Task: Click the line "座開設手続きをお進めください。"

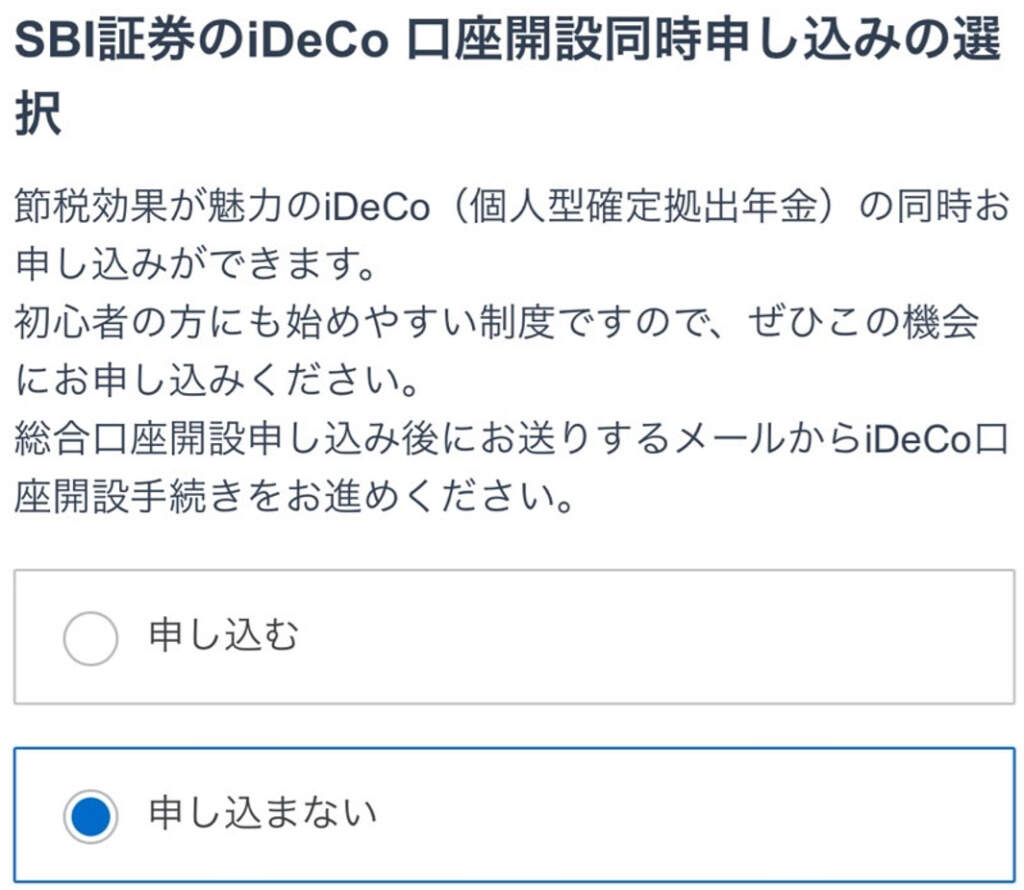Action: 293,493
